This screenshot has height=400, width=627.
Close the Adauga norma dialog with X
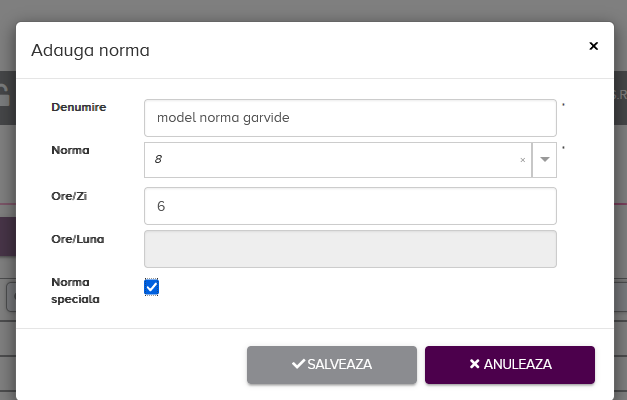tap(593, 46)
